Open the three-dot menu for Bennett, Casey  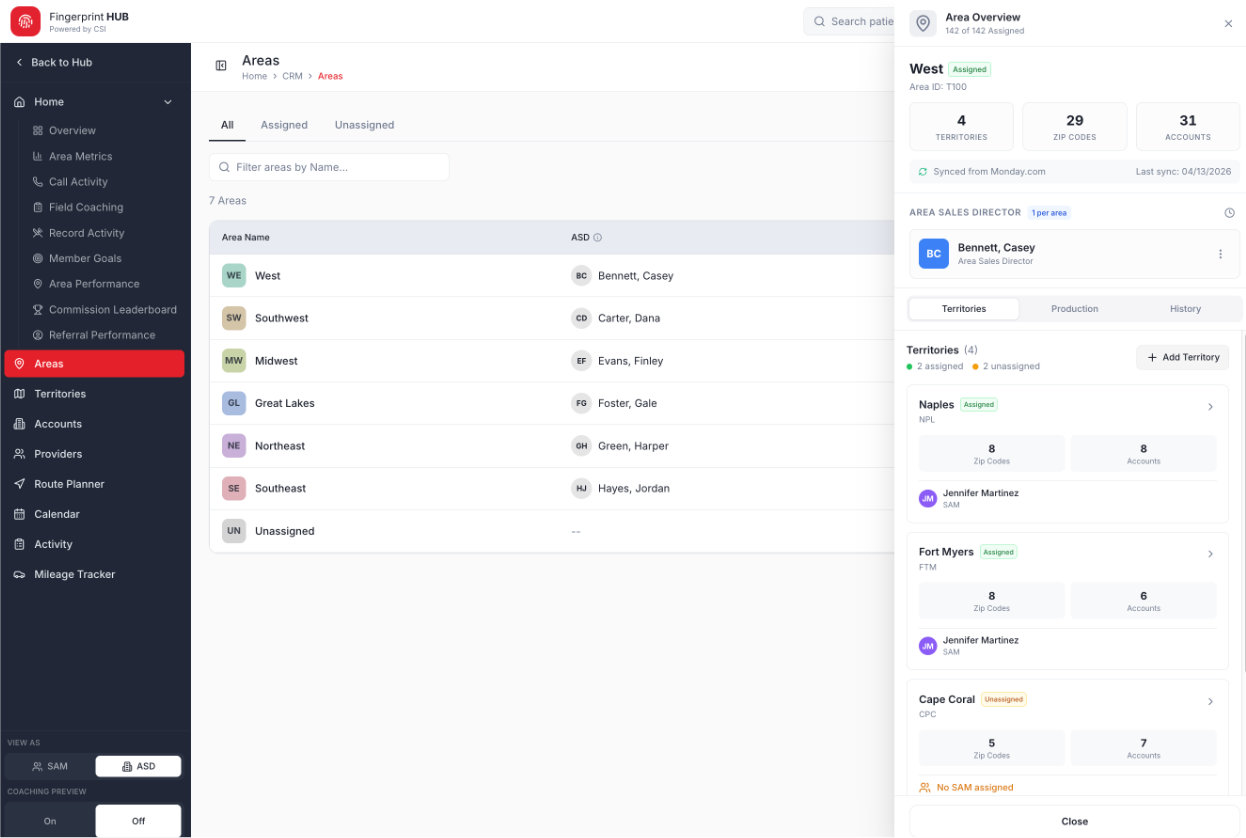1220,254
